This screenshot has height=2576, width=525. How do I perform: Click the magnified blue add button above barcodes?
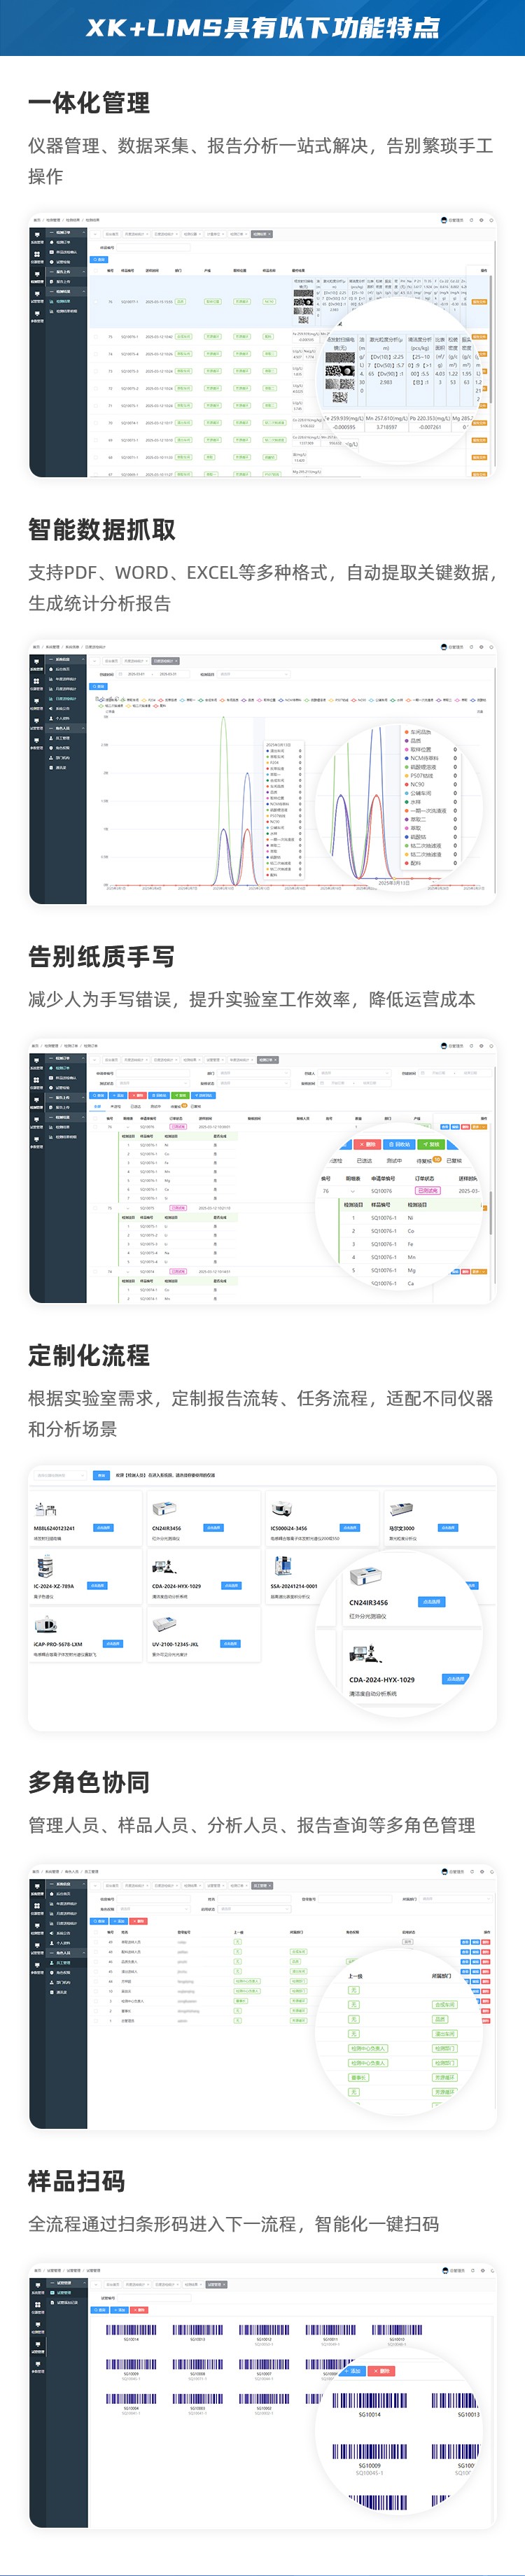point(354,2371)
